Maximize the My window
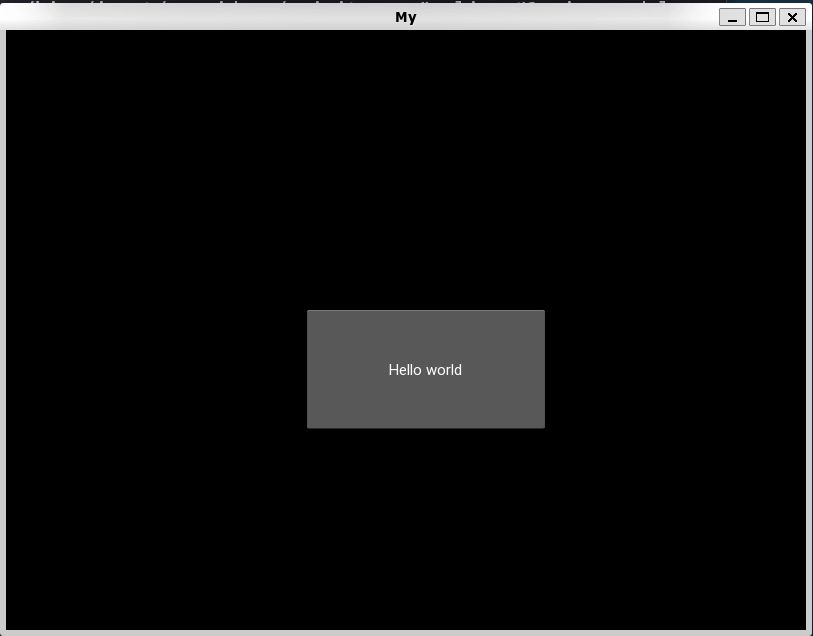Screen dimensions: 813x636 (x=762, y=18)
